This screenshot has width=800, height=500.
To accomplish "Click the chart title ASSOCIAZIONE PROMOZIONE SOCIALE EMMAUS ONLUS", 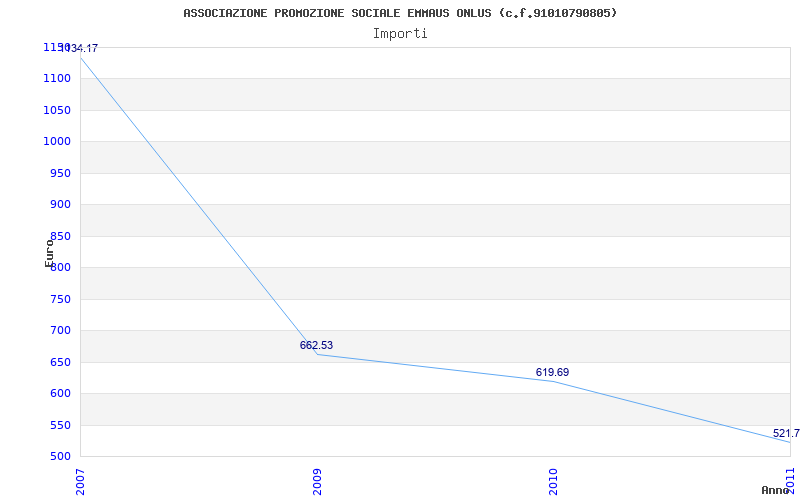I will 400,13.
